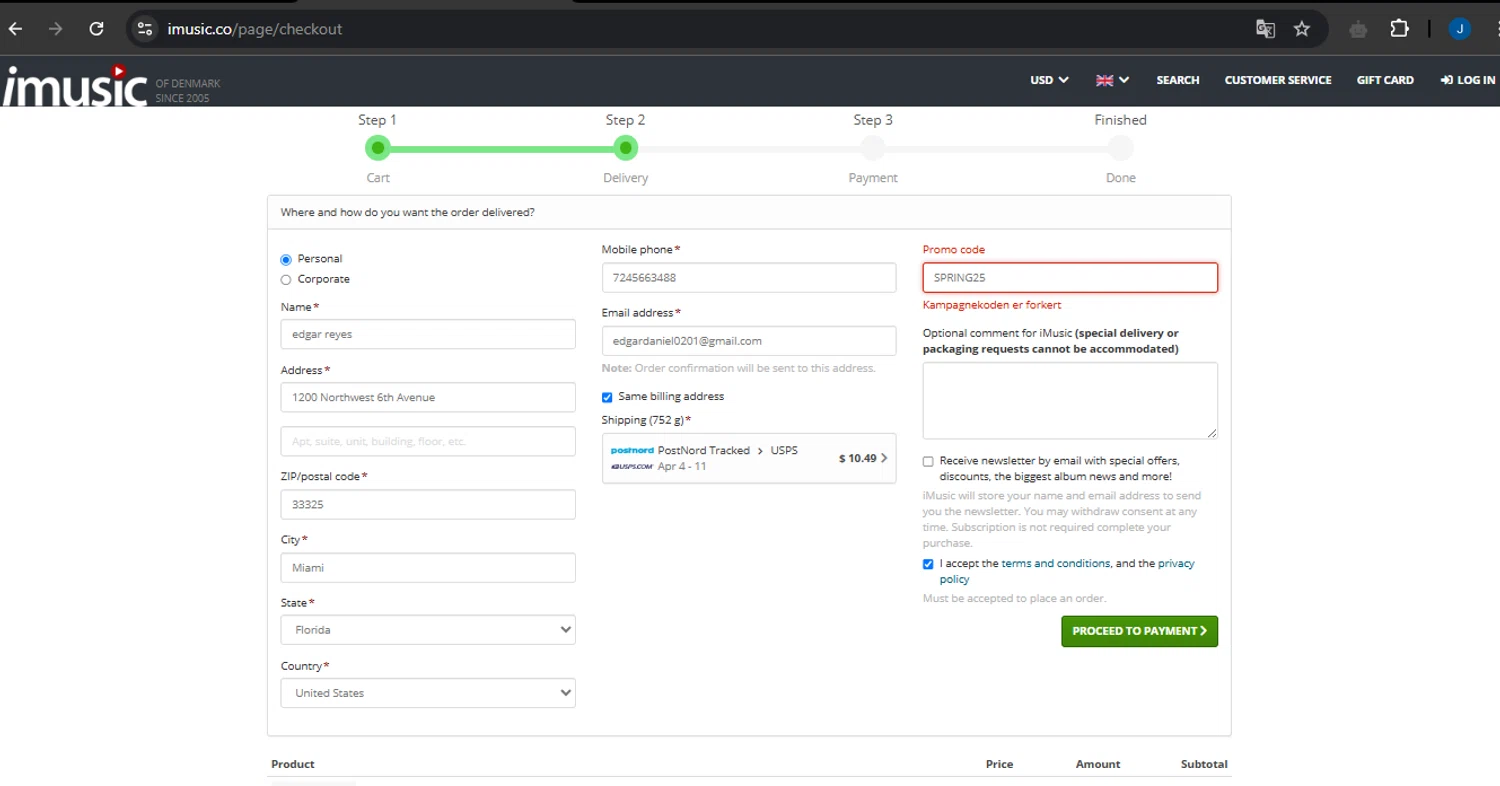
Task: View site information icon in address bar
Action: click(146, 29)
